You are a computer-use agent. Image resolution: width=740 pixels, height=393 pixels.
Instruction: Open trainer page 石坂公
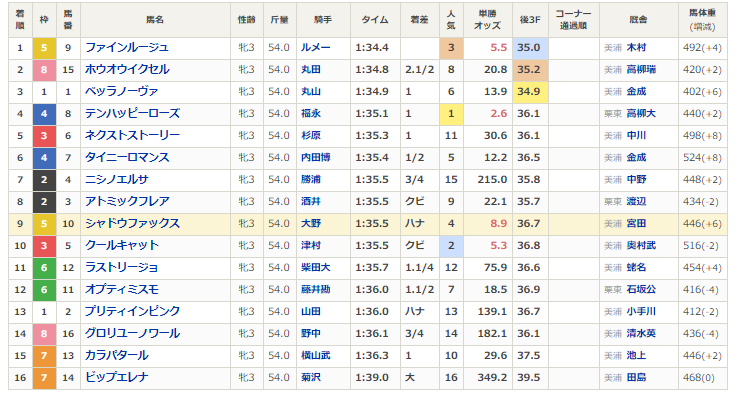point(641,290)
